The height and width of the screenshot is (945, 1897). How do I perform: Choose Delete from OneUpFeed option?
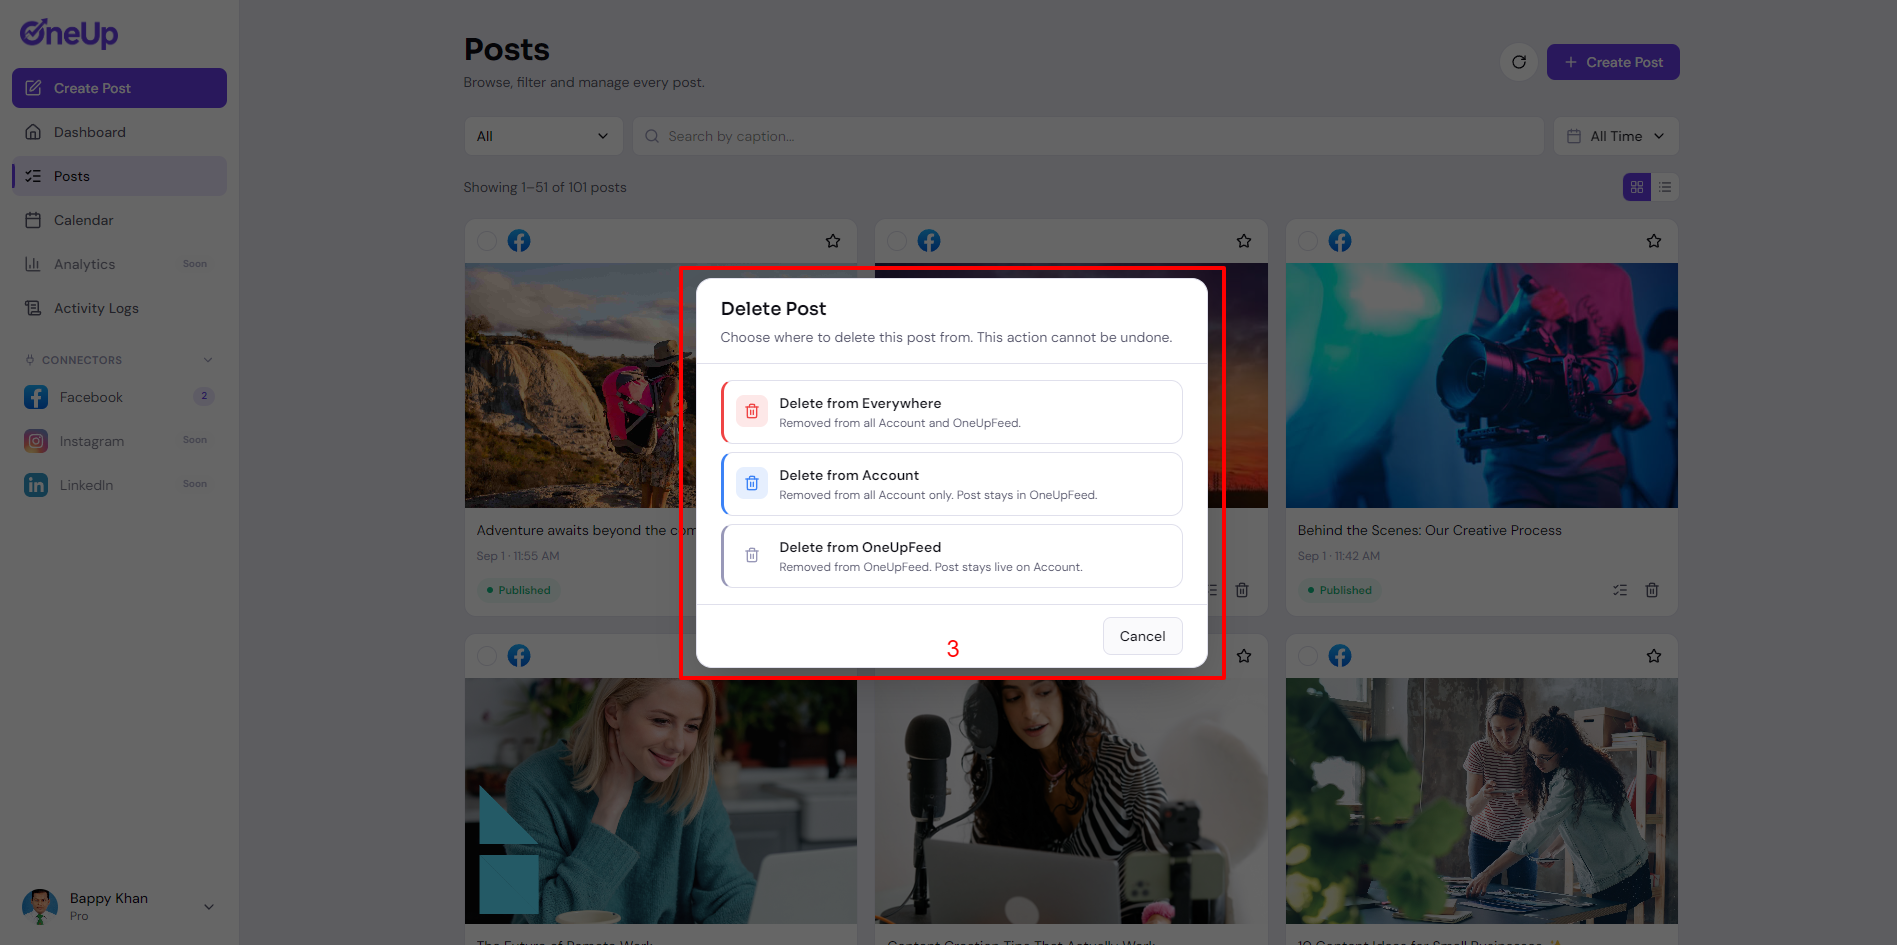pyautogui.click(x=952, y=556)
